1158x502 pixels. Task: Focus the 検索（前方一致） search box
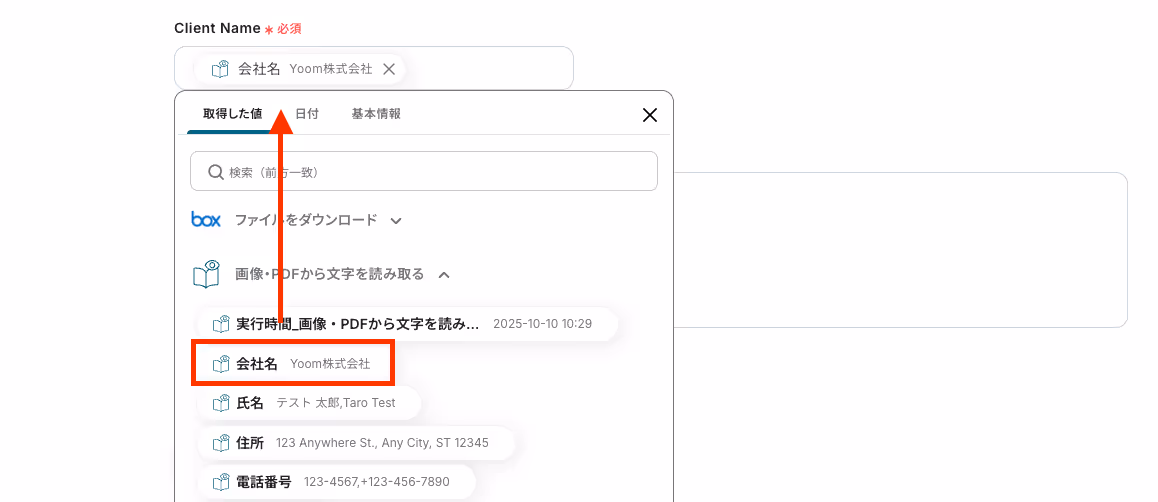point(424,171)
